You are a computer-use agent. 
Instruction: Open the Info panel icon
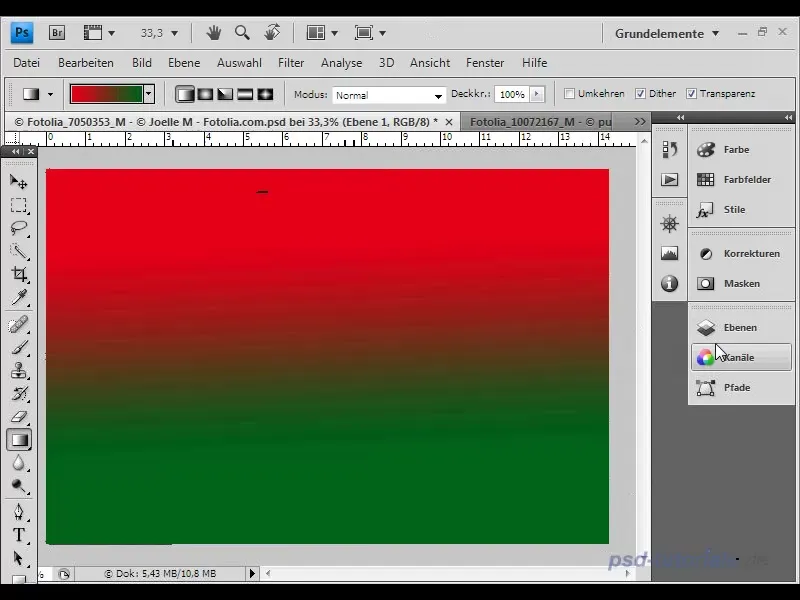[x=669, y=283]
